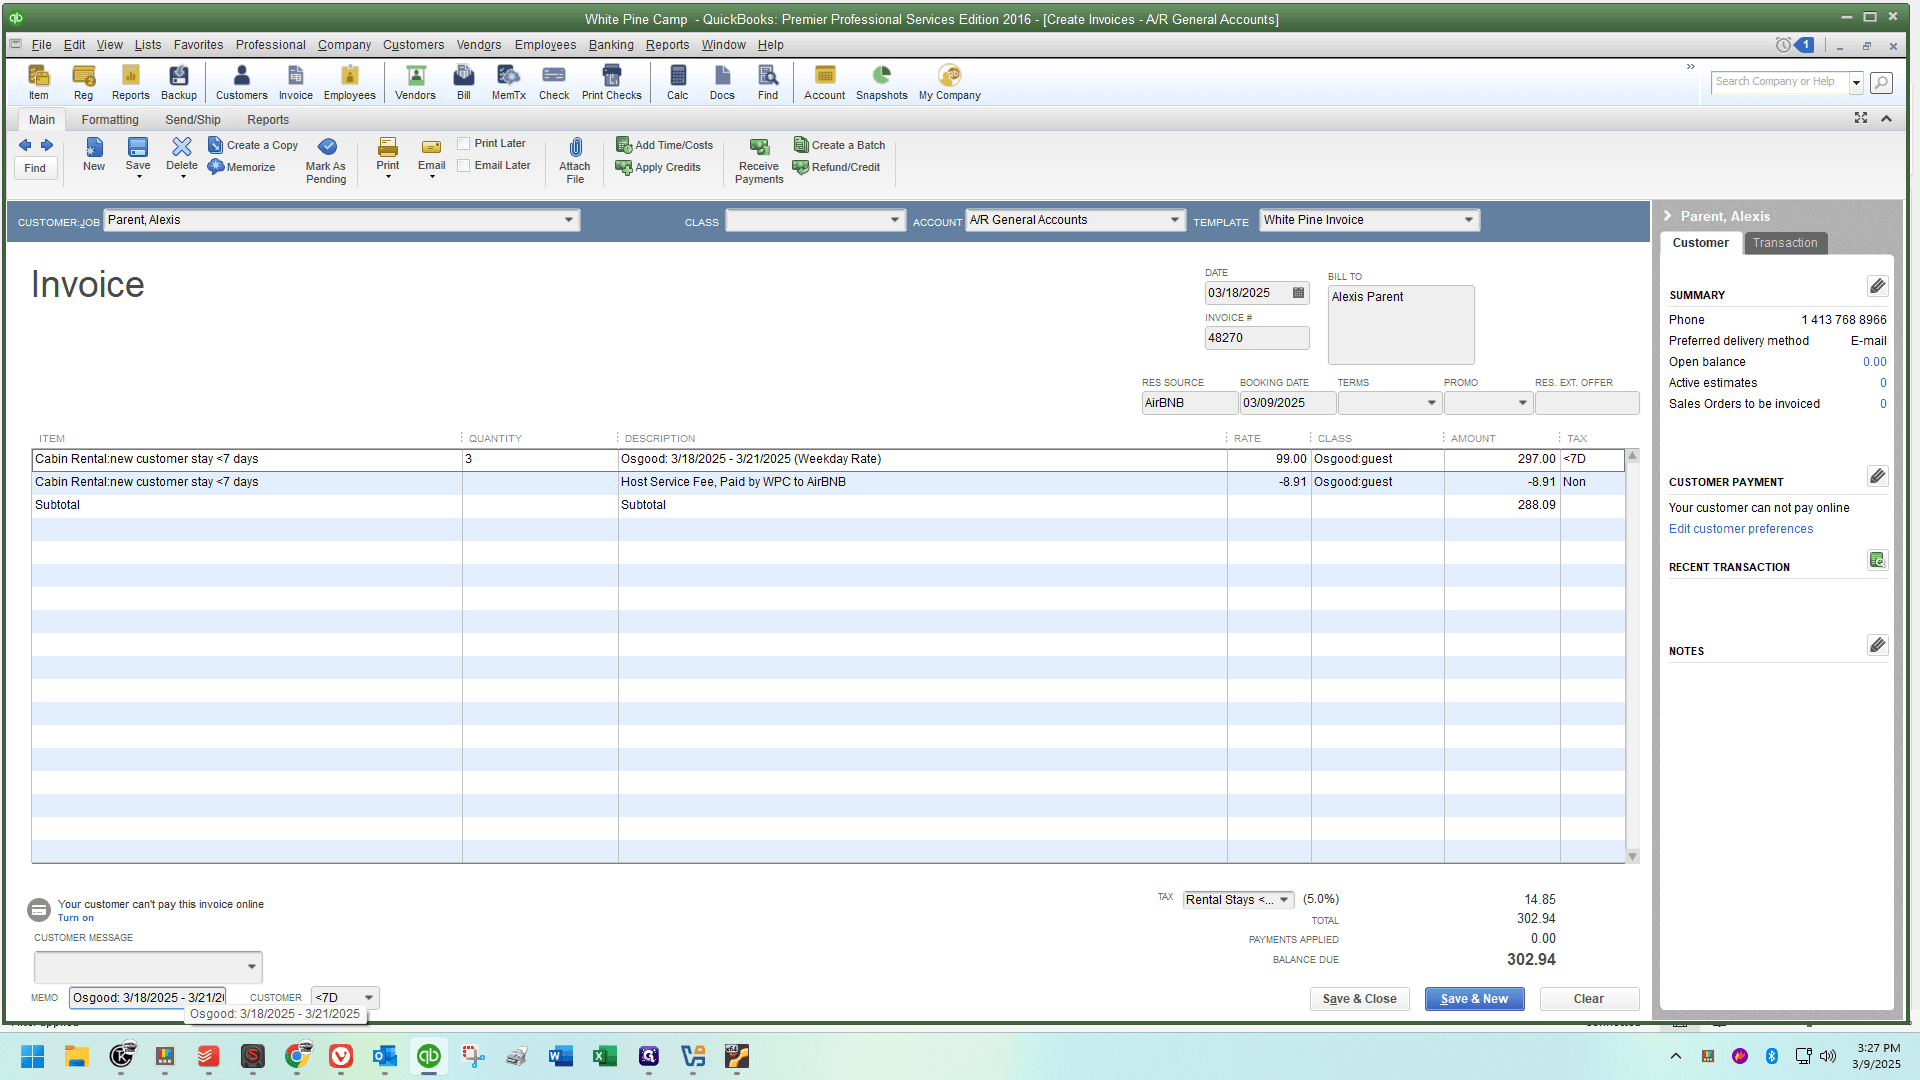1920x1080 pixels.
Task: Open the My Company icon
Action: [x=949, y=82]
